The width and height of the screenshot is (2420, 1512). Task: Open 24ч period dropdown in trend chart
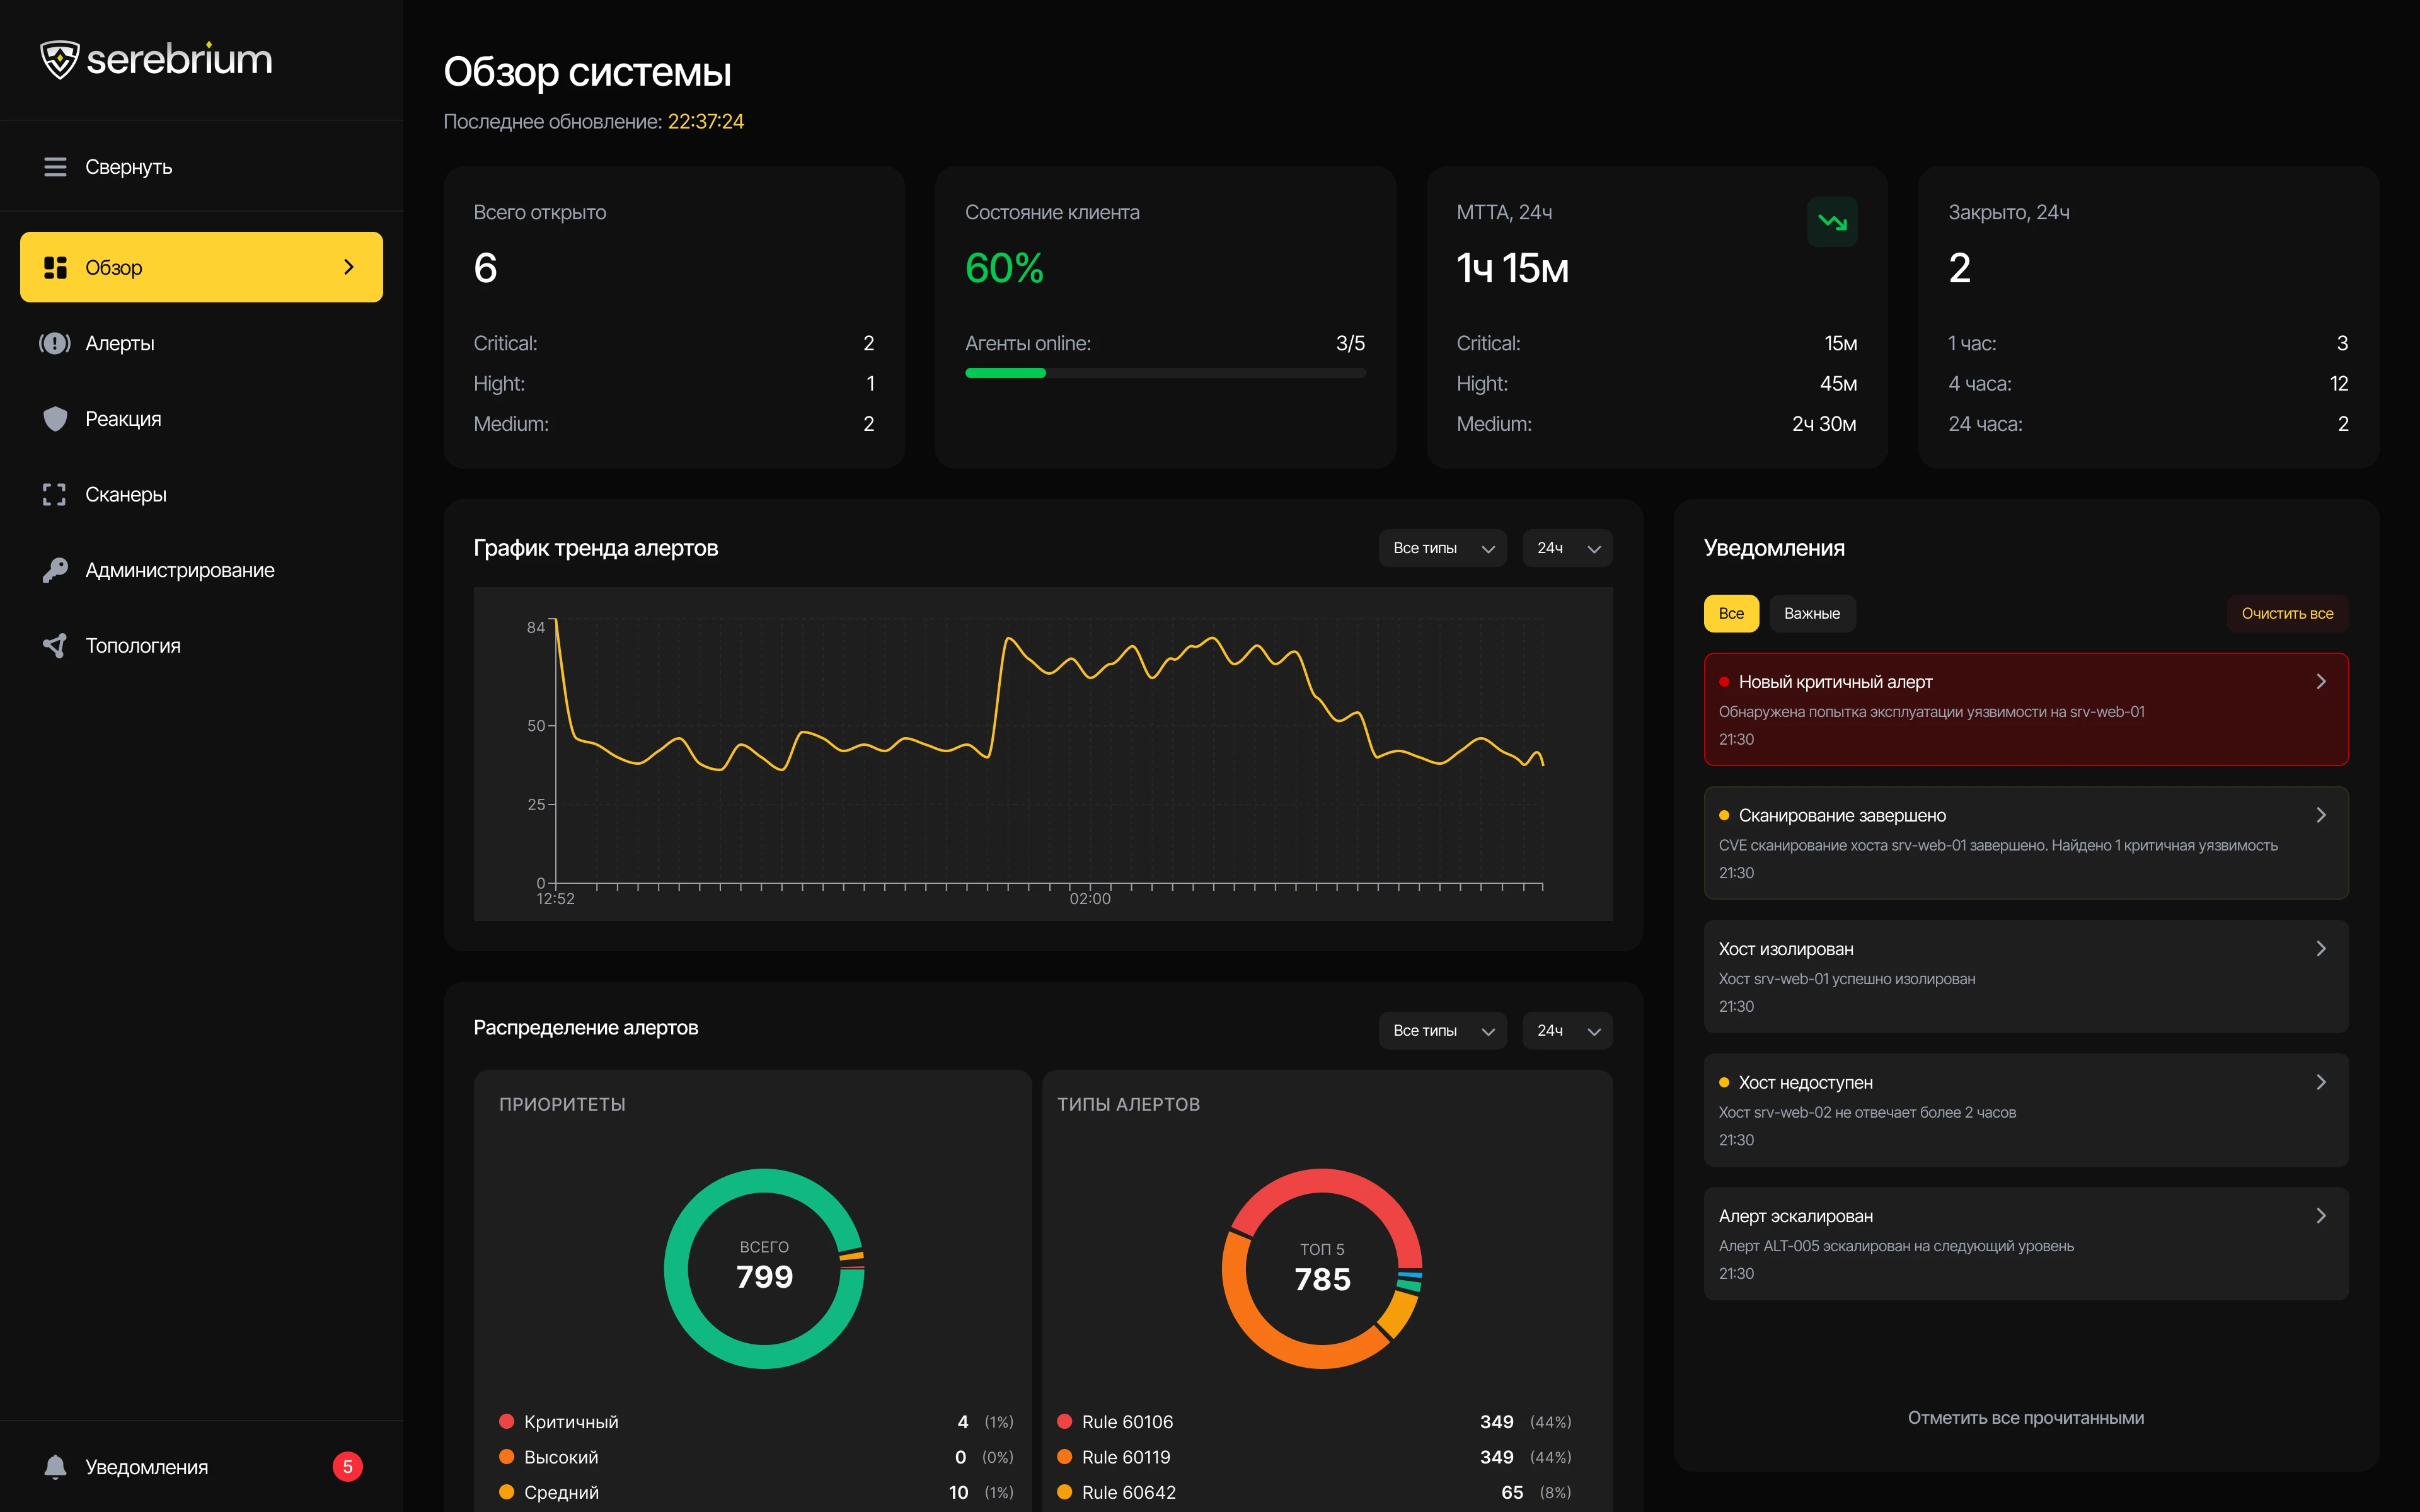click(1567, 548)
